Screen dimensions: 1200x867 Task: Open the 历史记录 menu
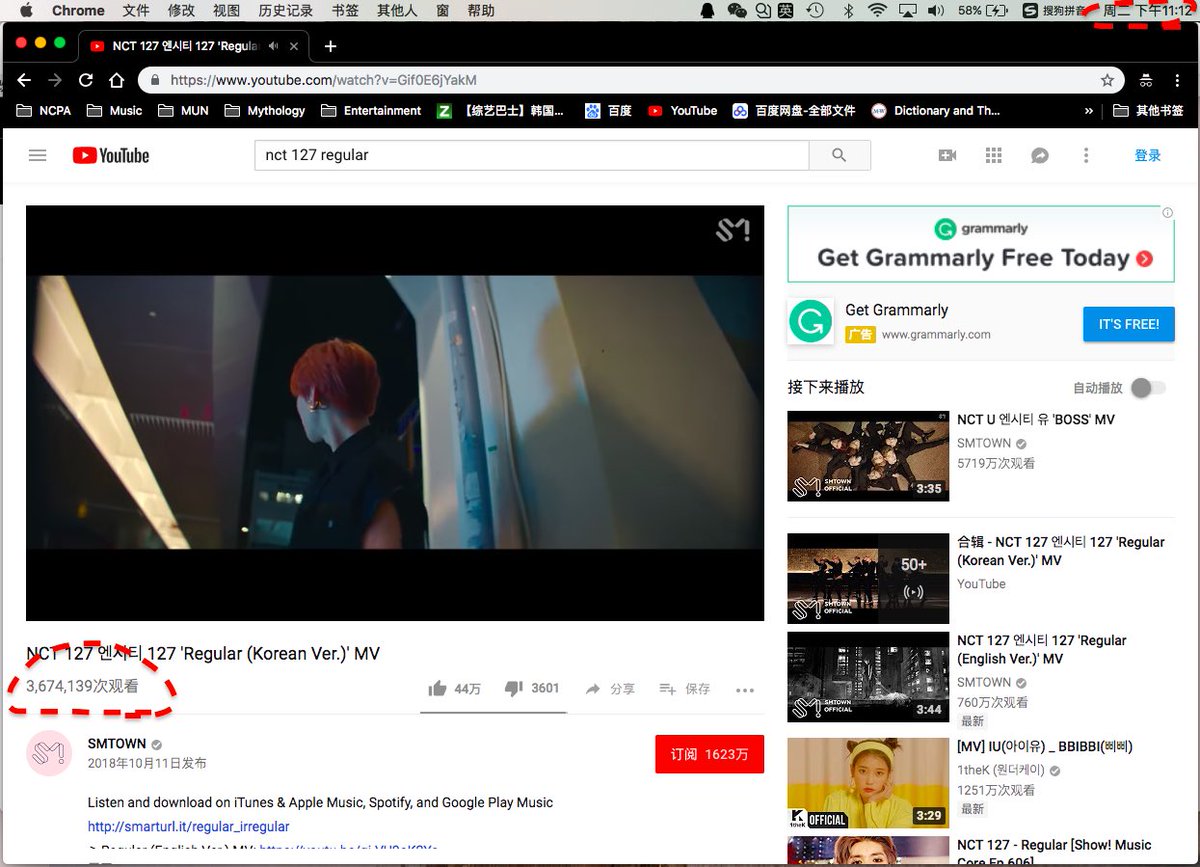286,11
